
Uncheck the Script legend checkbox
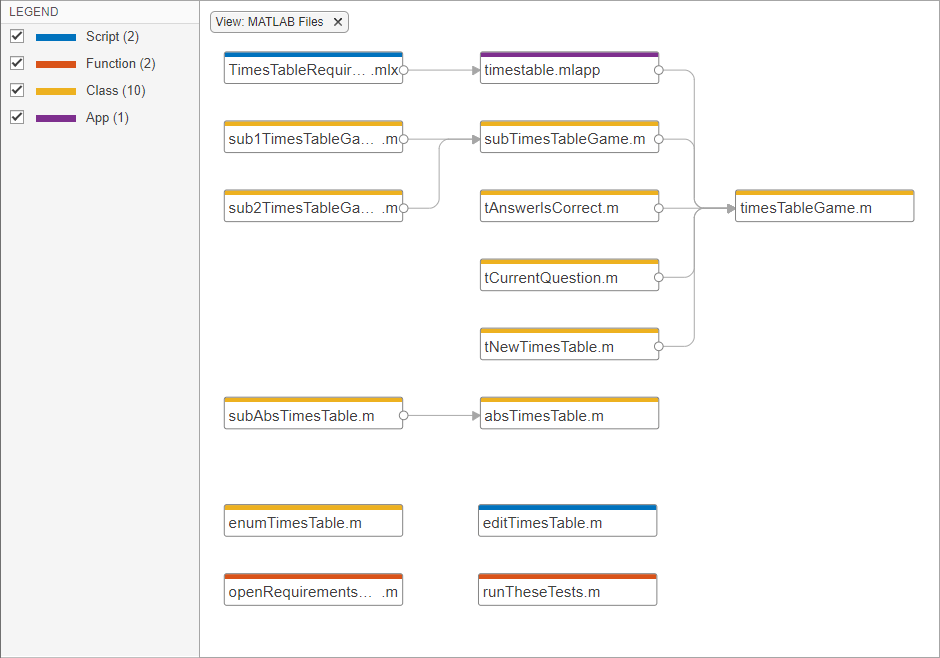click(x=17, y=36)
